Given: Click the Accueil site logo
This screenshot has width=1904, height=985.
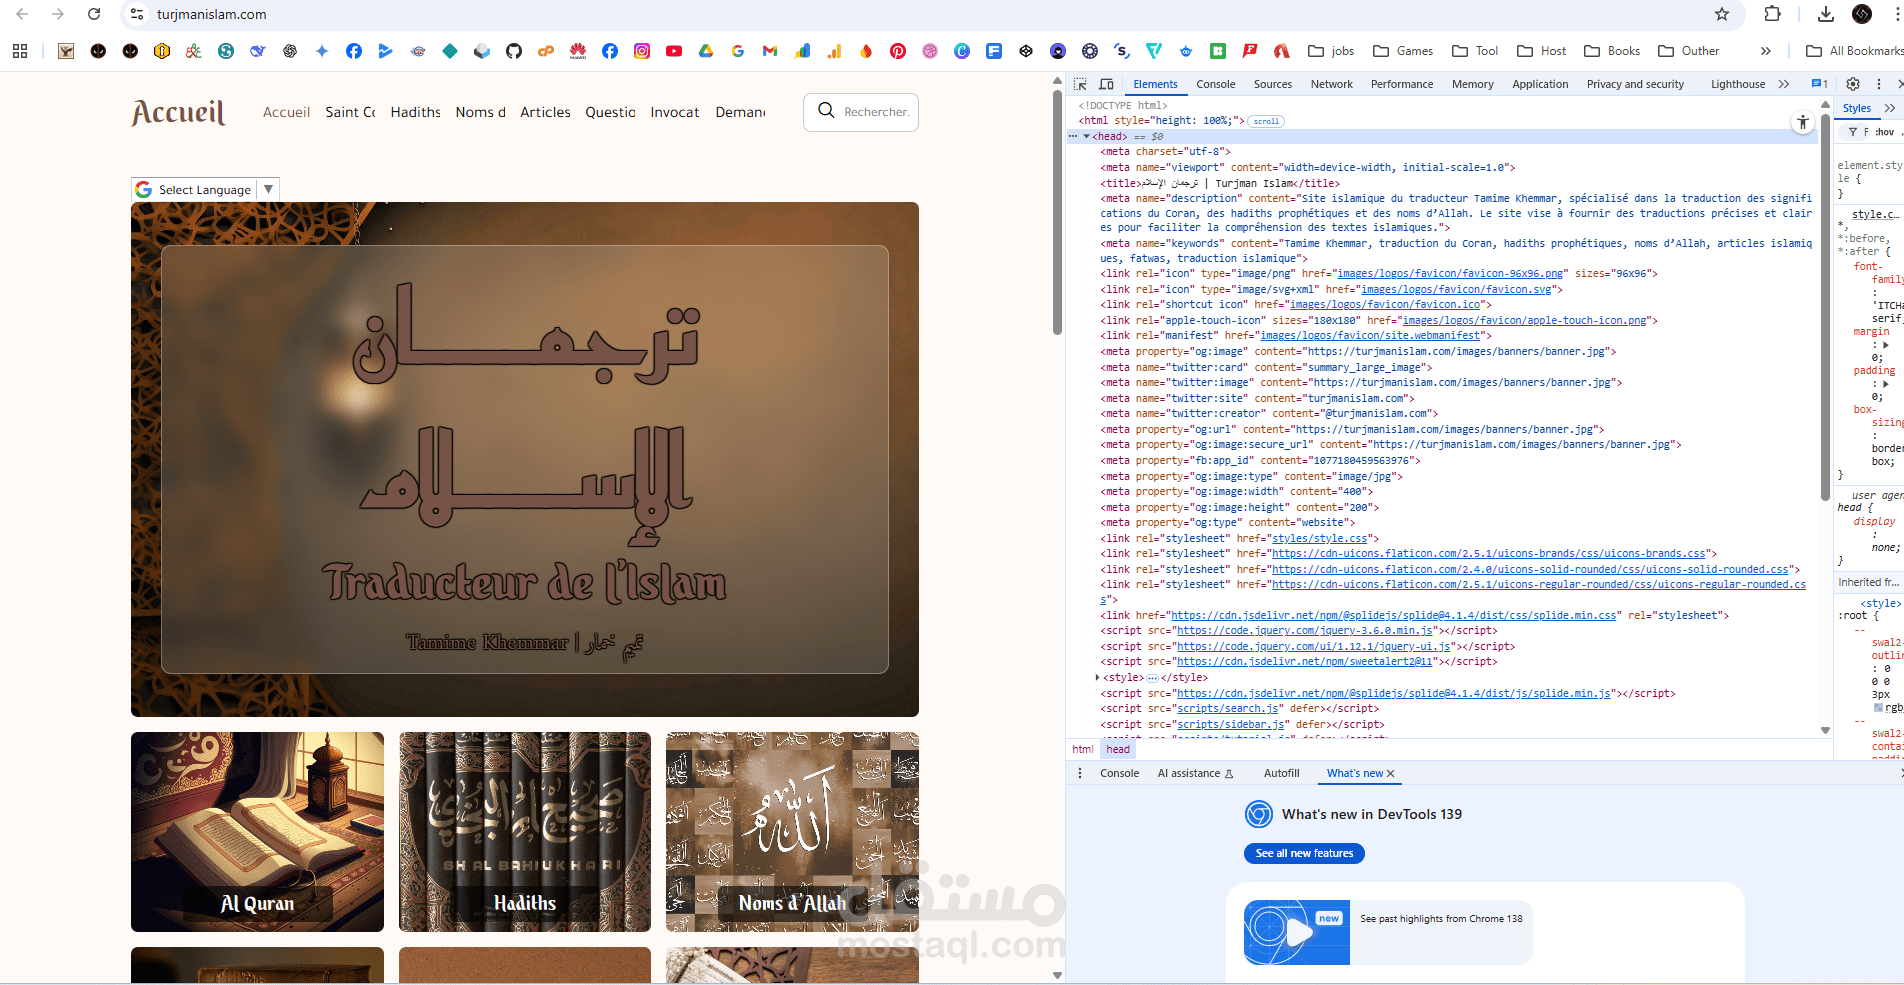Looking at the screenshot, I should [x=179, y=112].
